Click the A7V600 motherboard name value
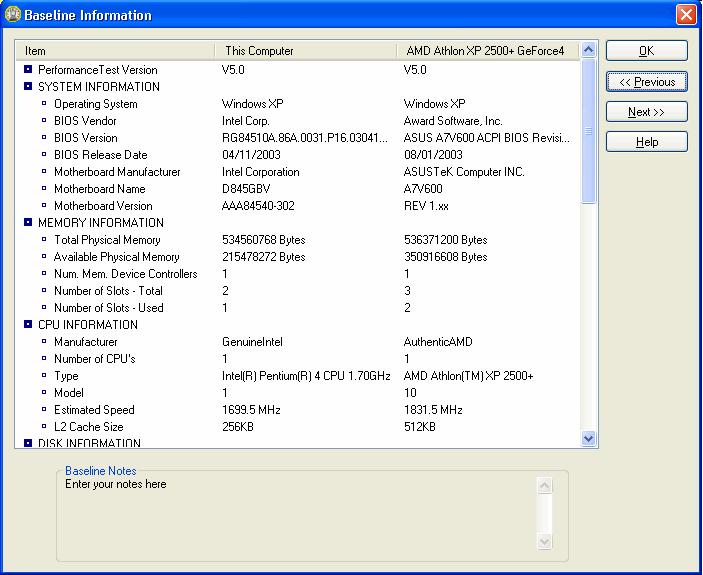Screen dimensions: 703x575 423,189
